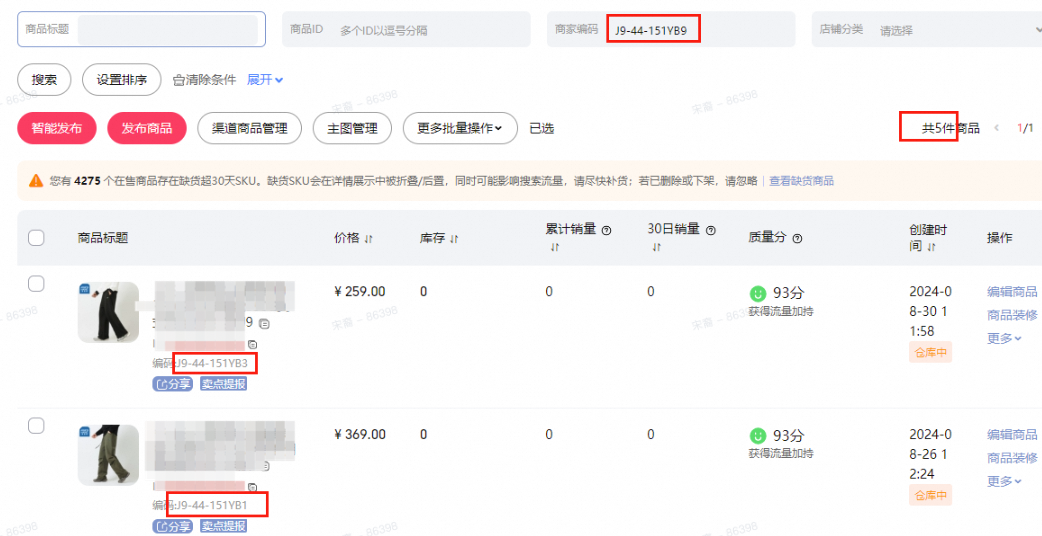The height and width of the screenshot is (536, 1042).
Task: Click 卖点提报 tag on J9-44-151YB1 product
Action: pyautogui.click(x=223, y=527)
